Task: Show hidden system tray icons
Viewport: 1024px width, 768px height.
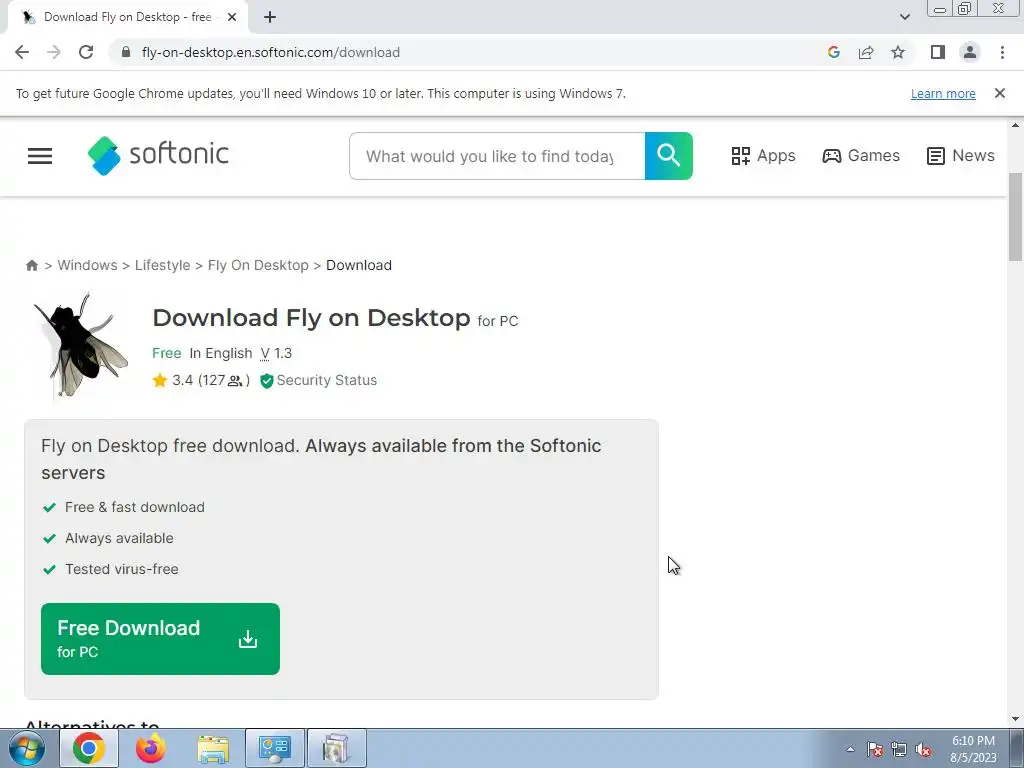Action: tap(850, 749)
